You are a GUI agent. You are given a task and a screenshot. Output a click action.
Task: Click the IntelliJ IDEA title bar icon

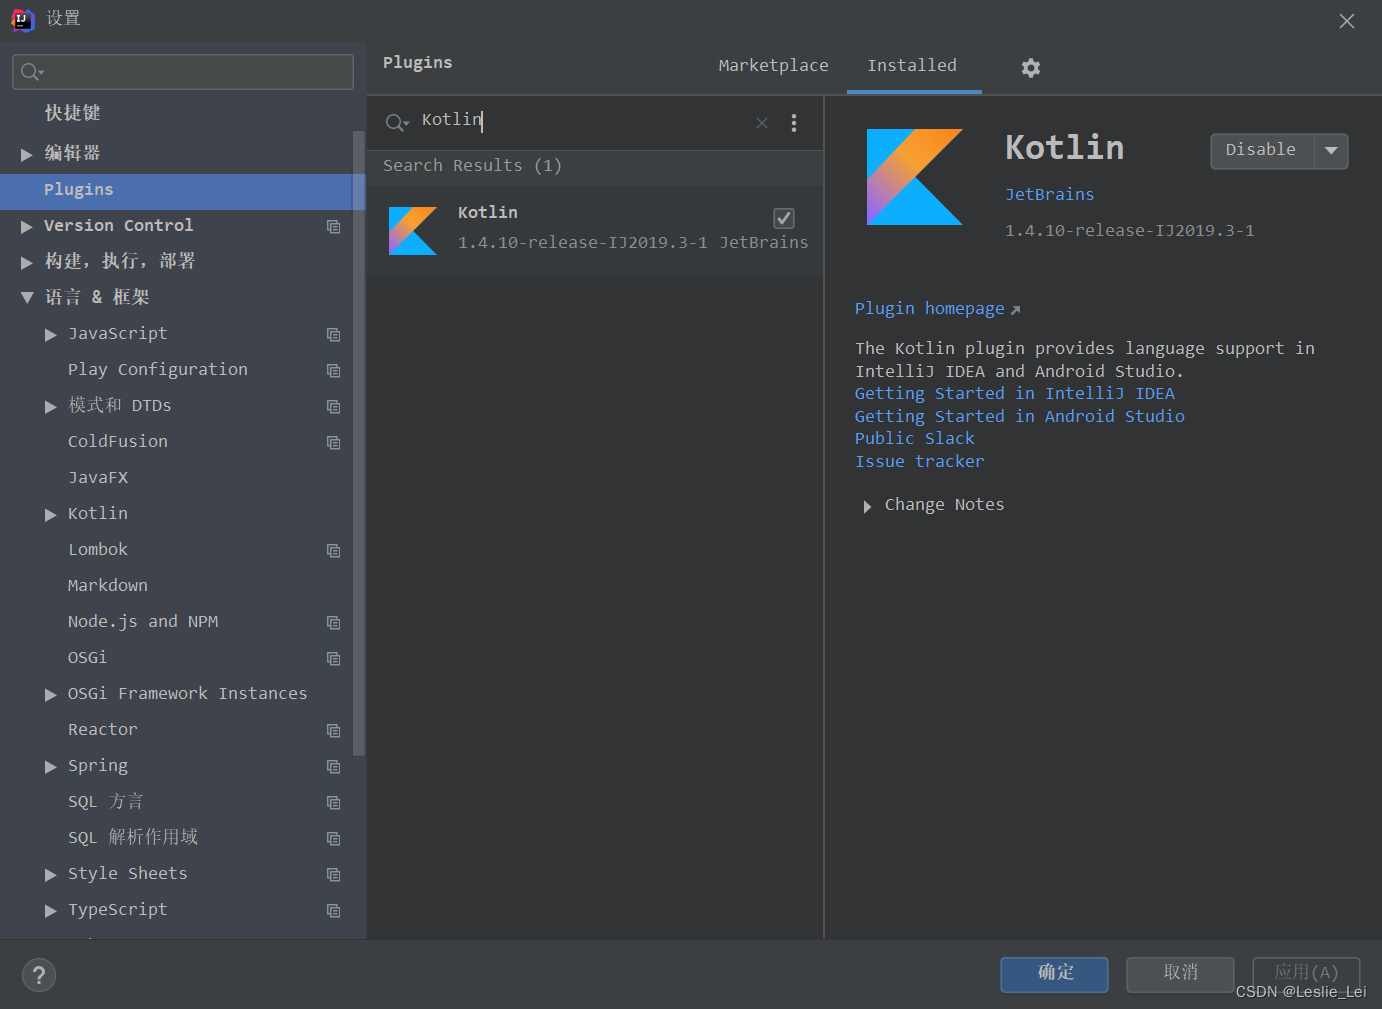(x=23, y=19)
